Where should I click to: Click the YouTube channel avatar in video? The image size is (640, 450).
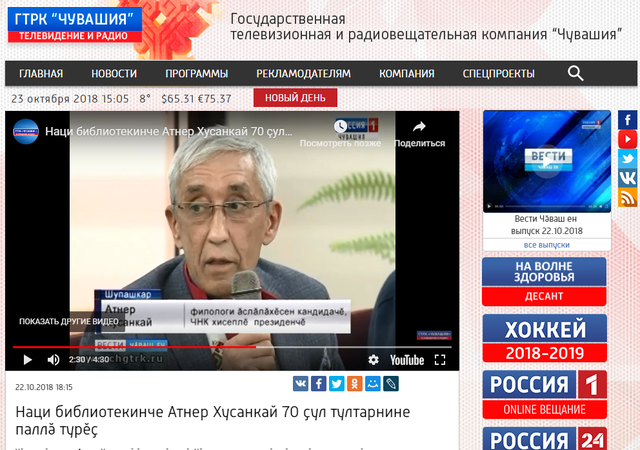click(26, 131)
